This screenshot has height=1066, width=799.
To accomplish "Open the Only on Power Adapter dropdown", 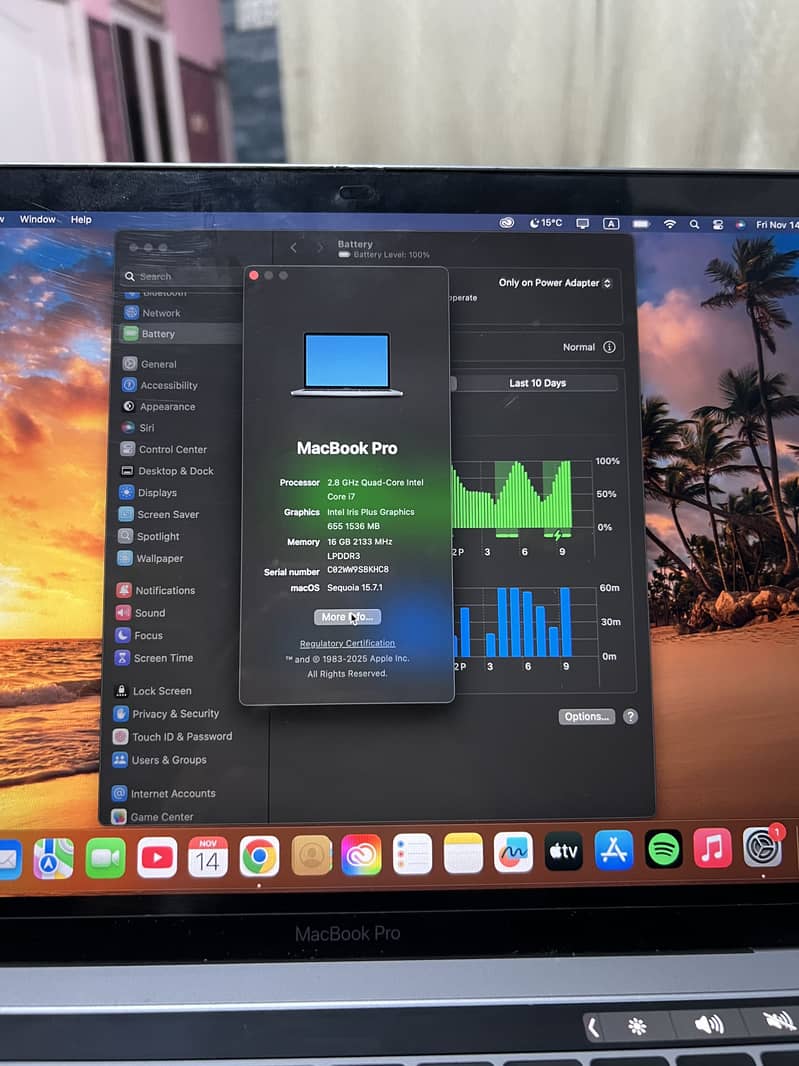I will tap(555, 283).
